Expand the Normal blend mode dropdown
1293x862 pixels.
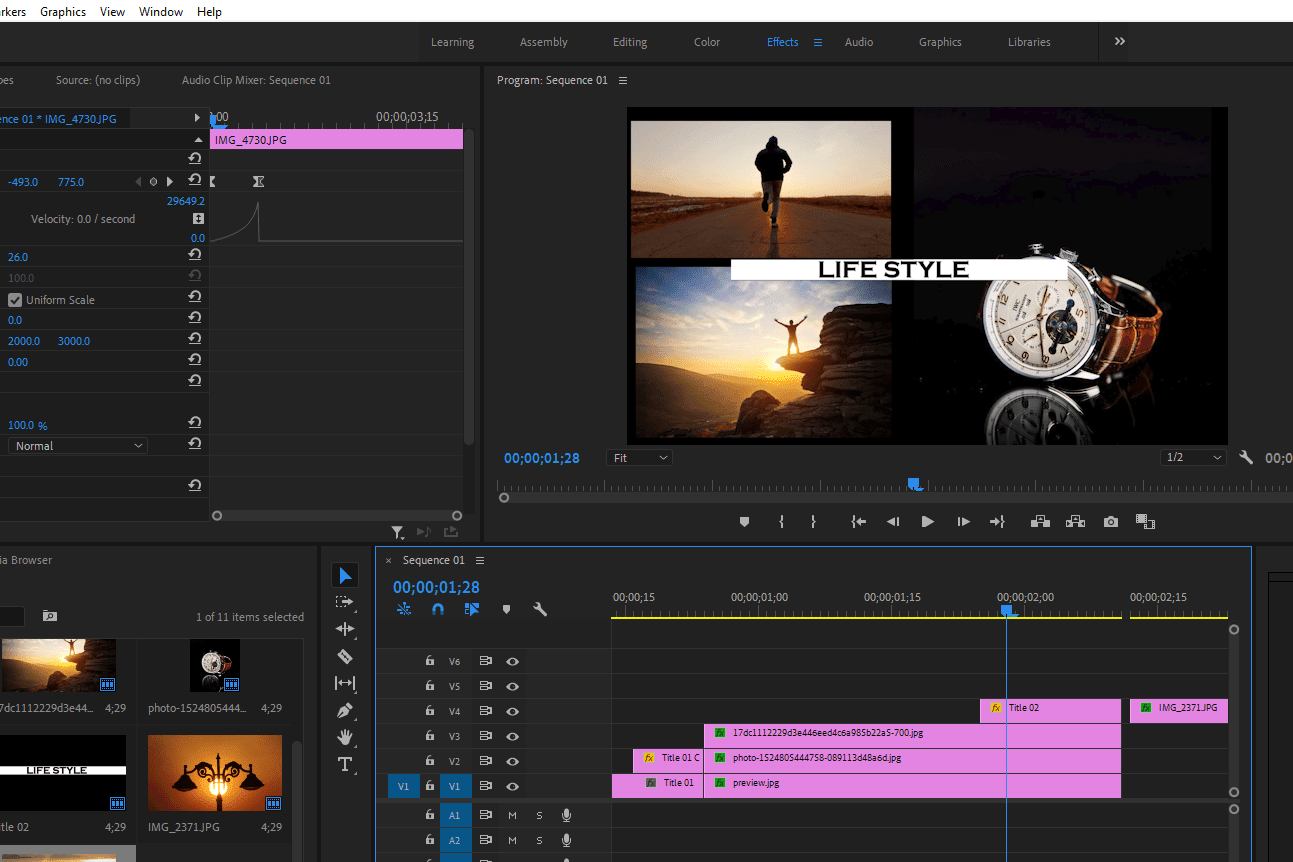78,446
